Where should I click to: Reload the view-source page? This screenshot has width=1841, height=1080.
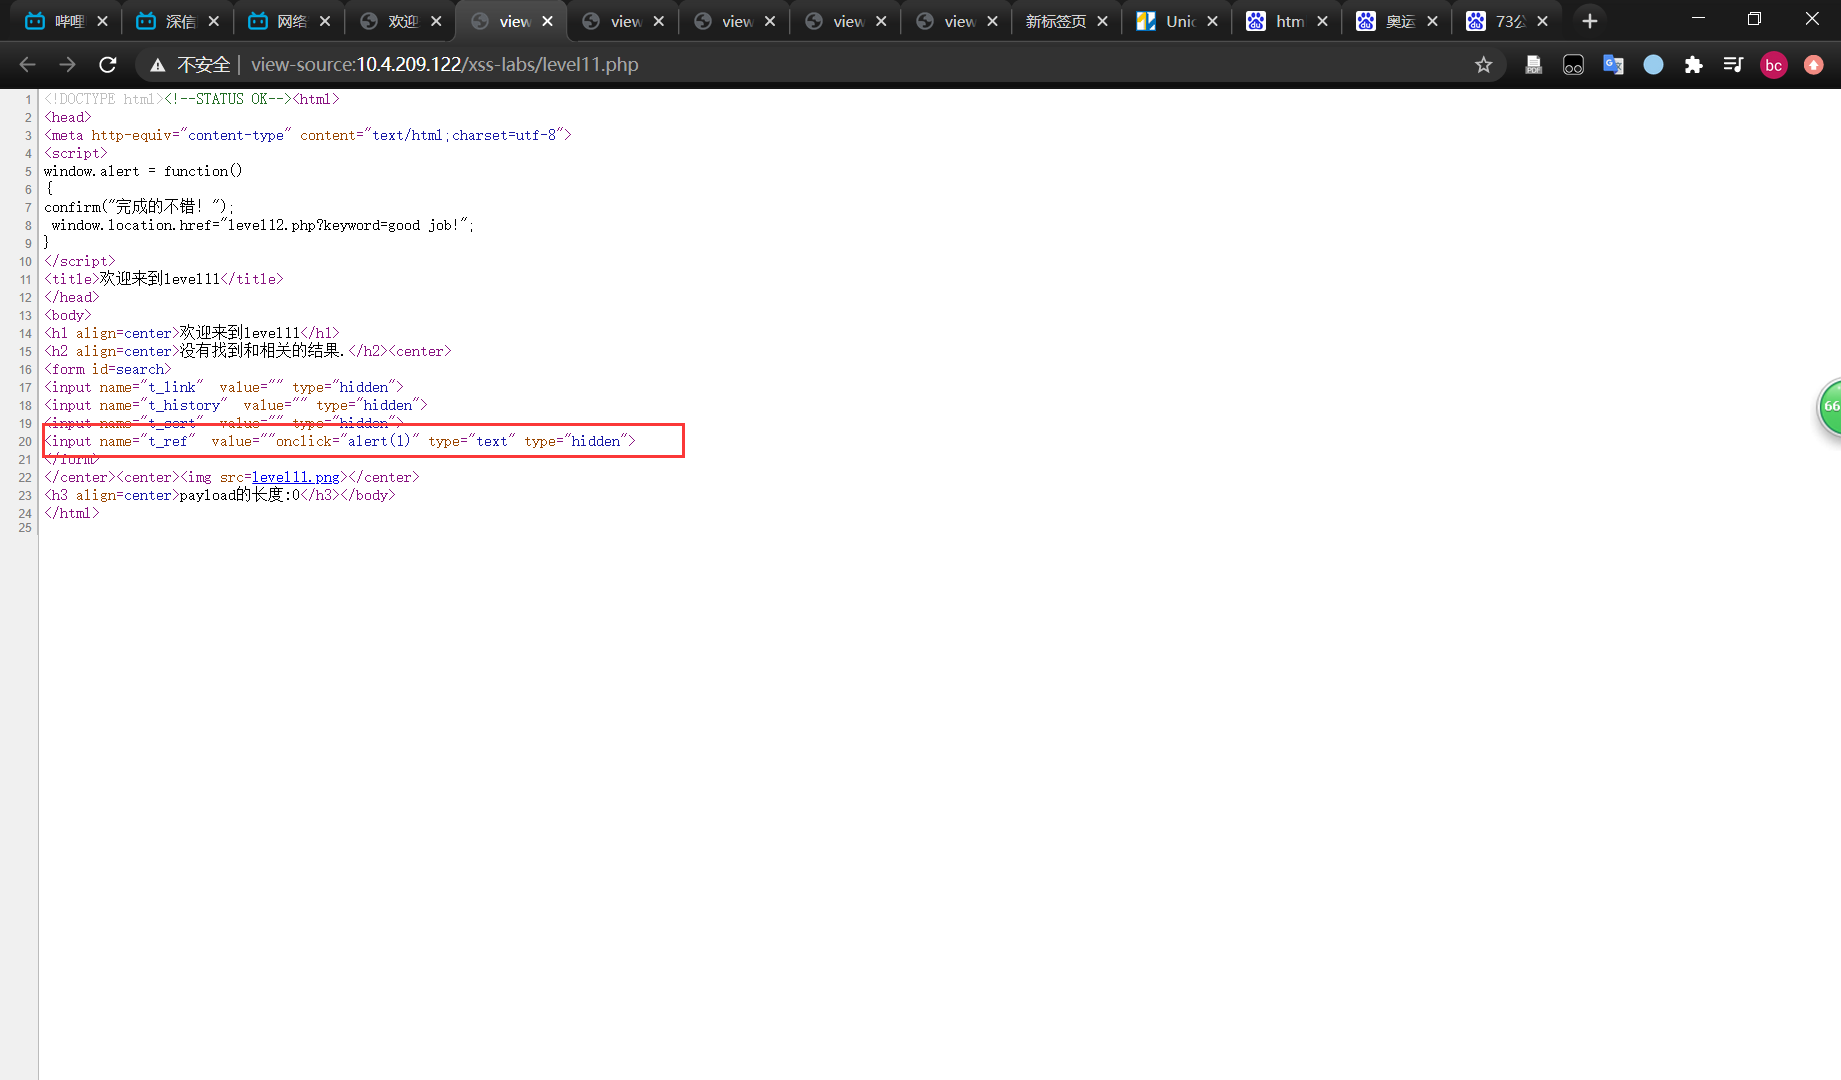coord(108,65)
